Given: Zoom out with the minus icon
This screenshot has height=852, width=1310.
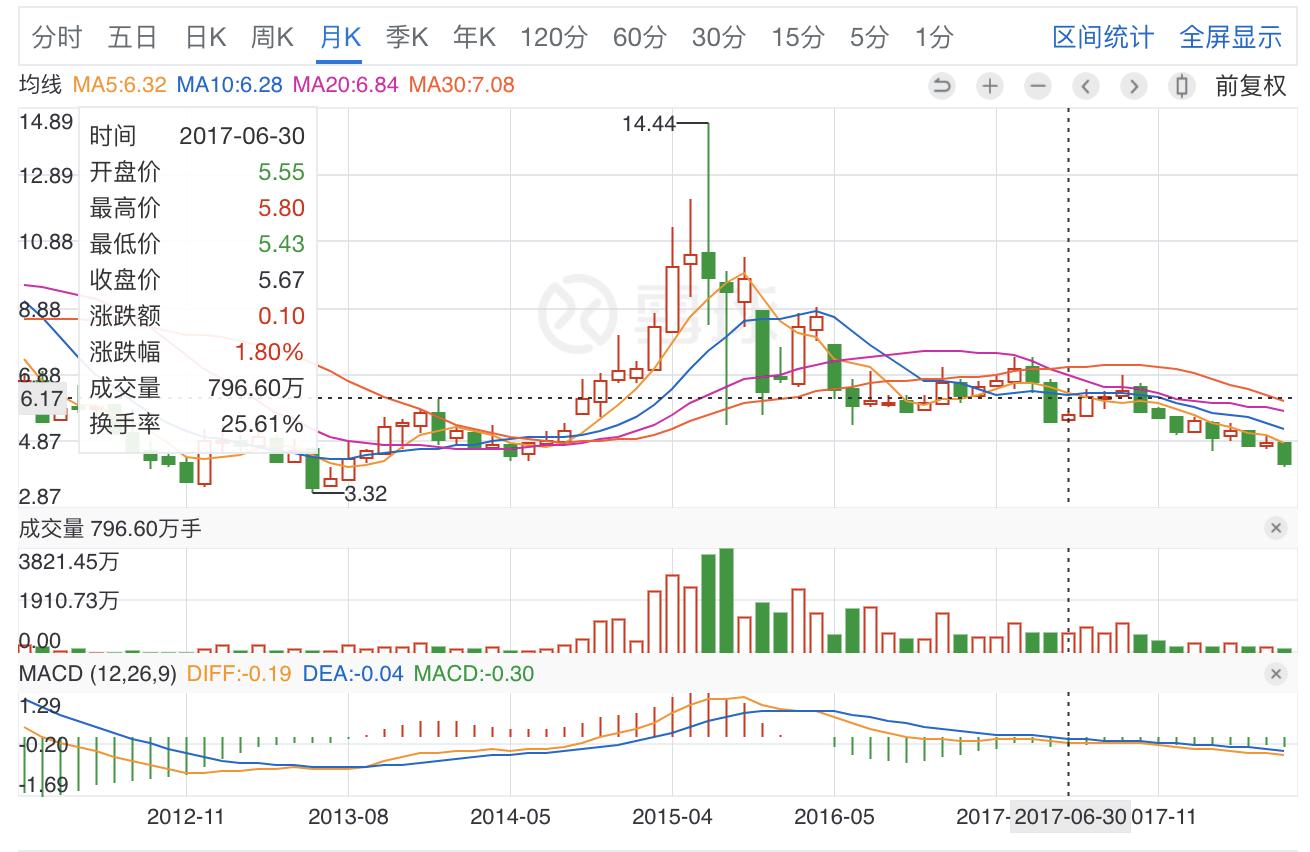Looking at the screenshot, I should (x=1038, y=86).
